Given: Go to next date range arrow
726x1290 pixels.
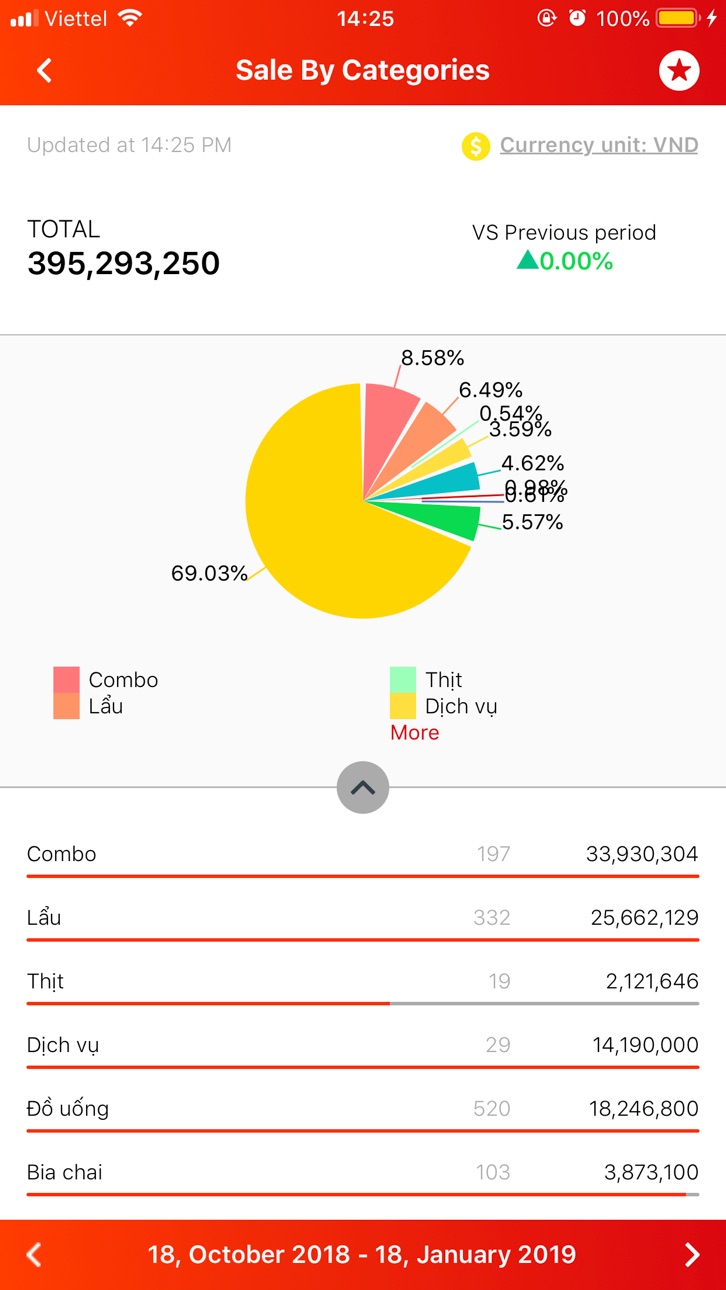Looking at the screenshot, I should (692, 1254).
